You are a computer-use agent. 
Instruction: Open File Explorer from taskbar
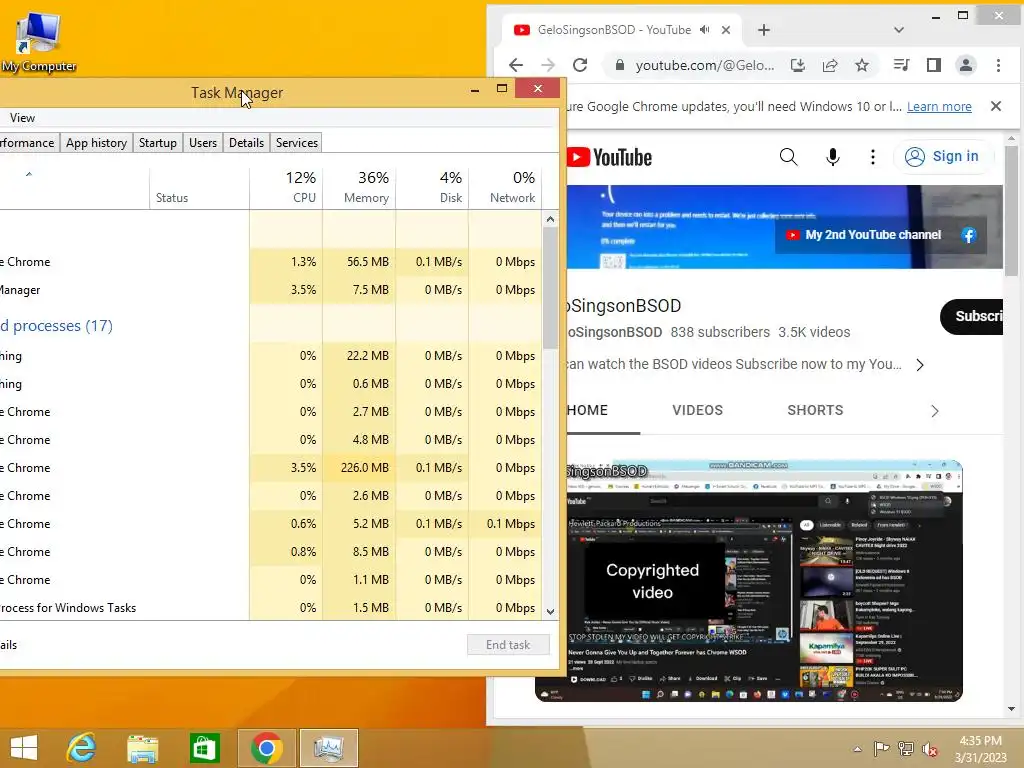(x=142, y=748)
